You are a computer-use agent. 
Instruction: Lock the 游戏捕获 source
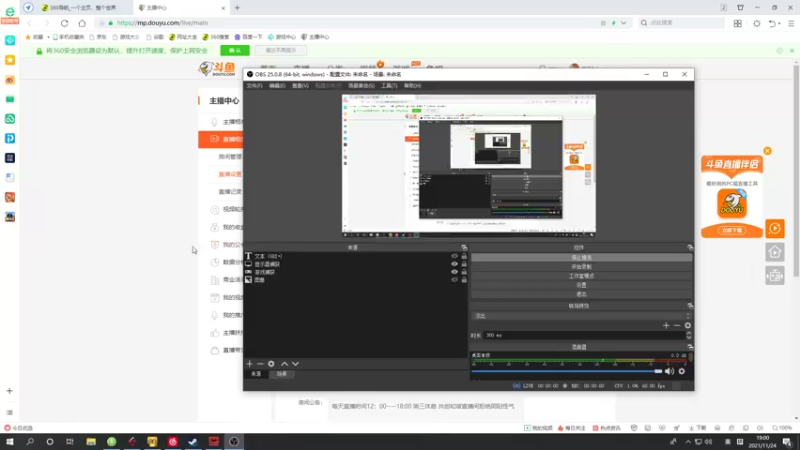pyautogui.click(x=464, y=272)
